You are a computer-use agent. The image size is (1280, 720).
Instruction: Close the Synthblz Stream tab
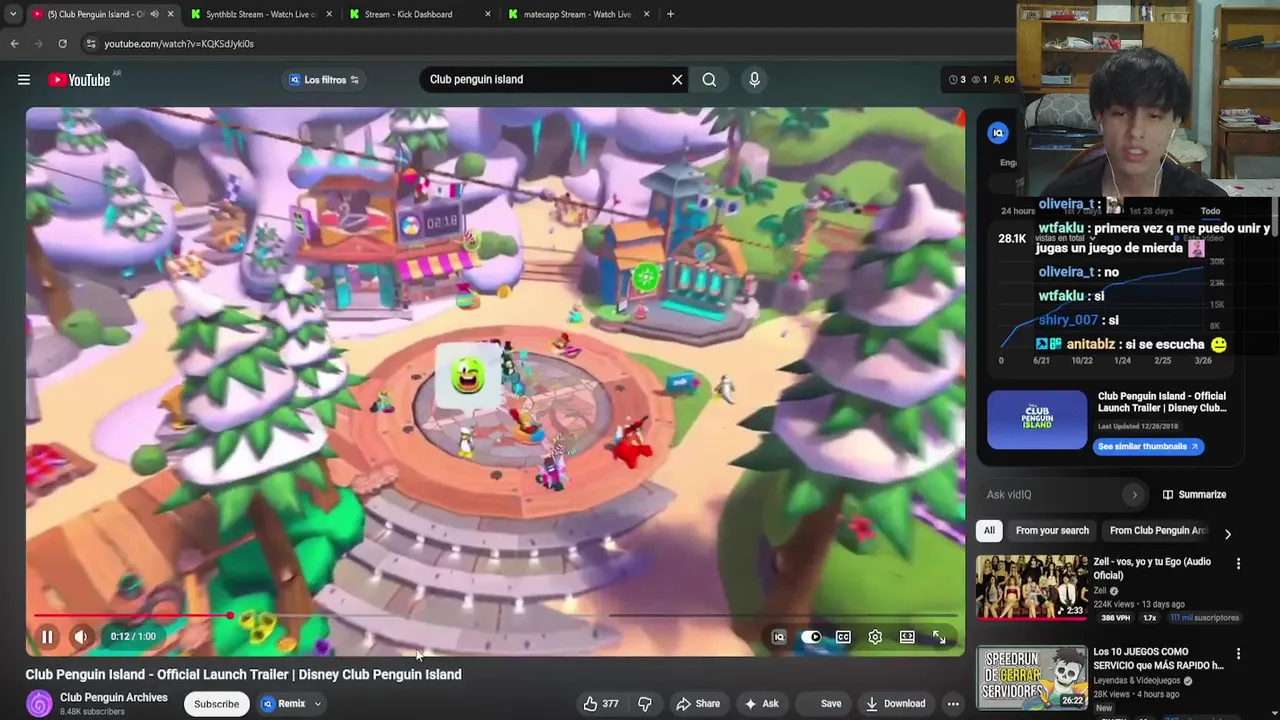(x=329, y=14)
